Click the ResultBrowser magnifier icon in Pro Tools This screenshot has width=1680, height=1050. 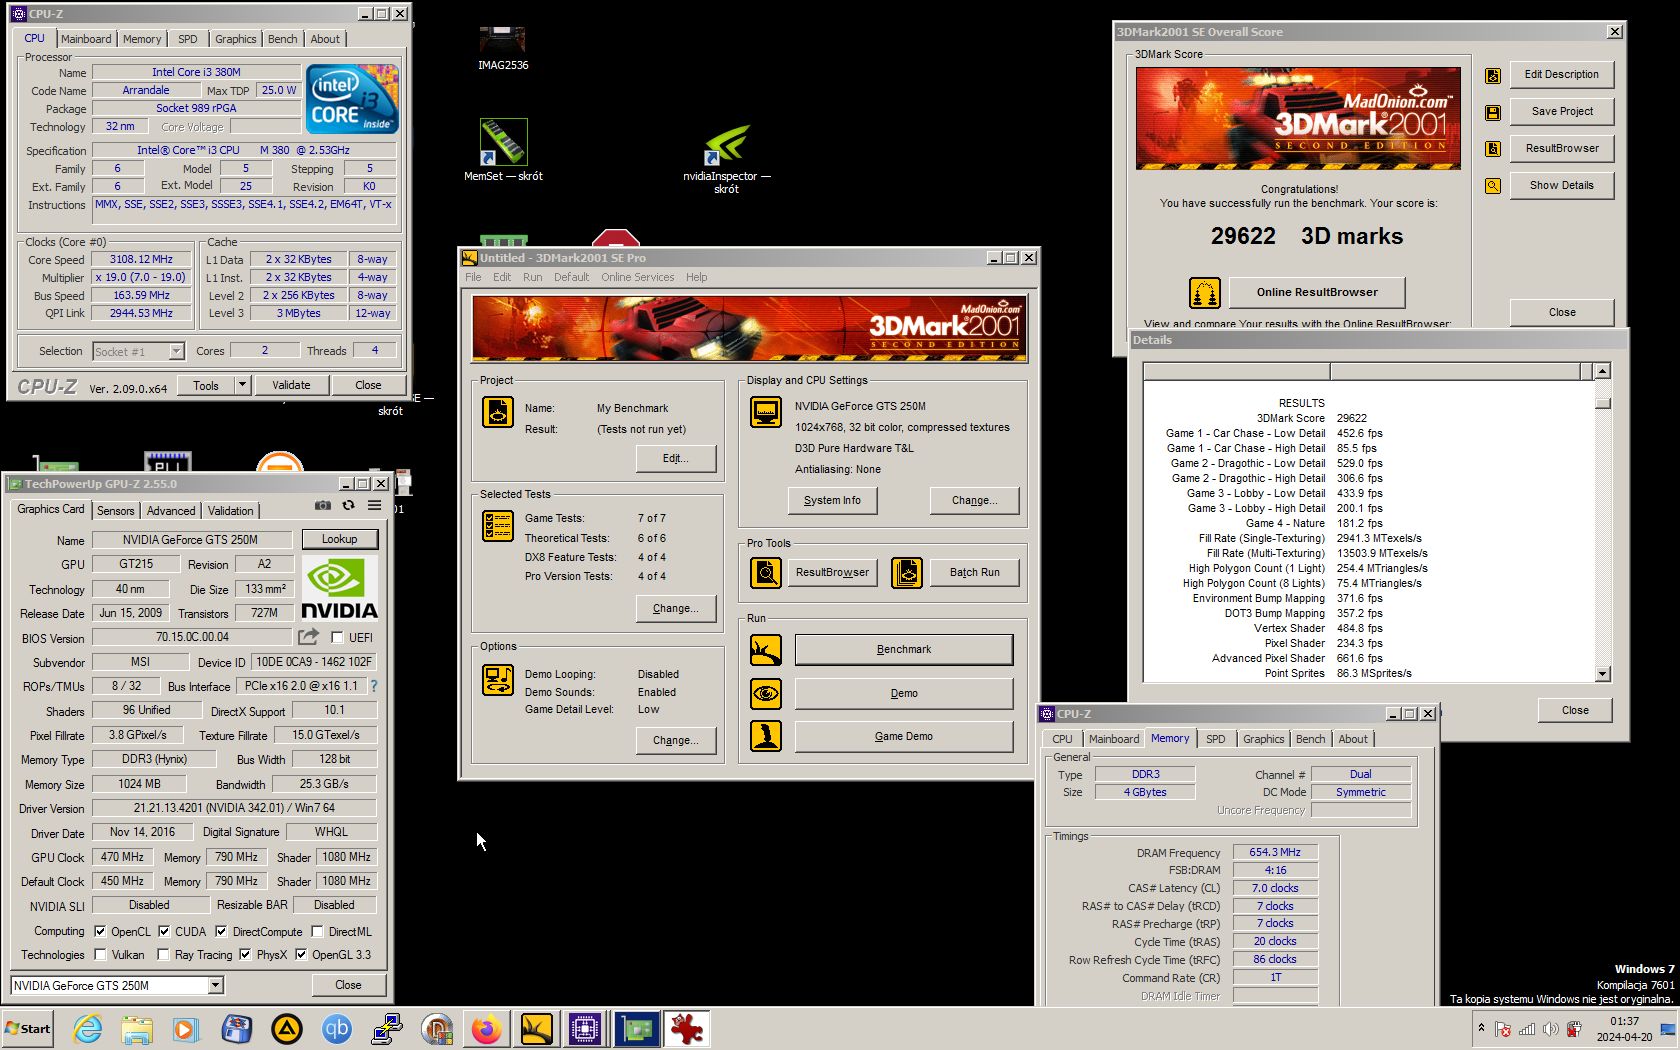point(766,573)
